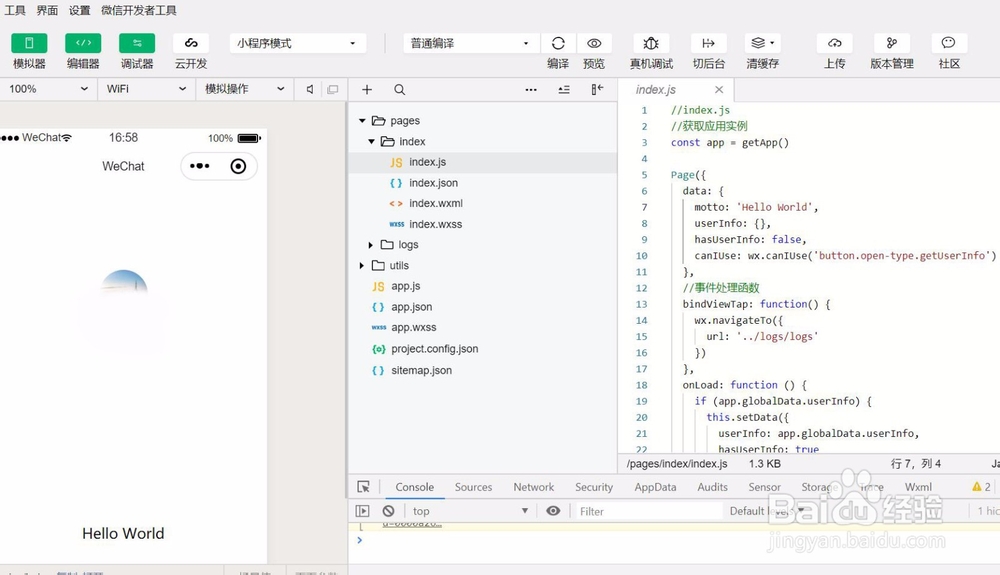
Task: Hide the file tree sidebar icon
Action: coord(597,90)
